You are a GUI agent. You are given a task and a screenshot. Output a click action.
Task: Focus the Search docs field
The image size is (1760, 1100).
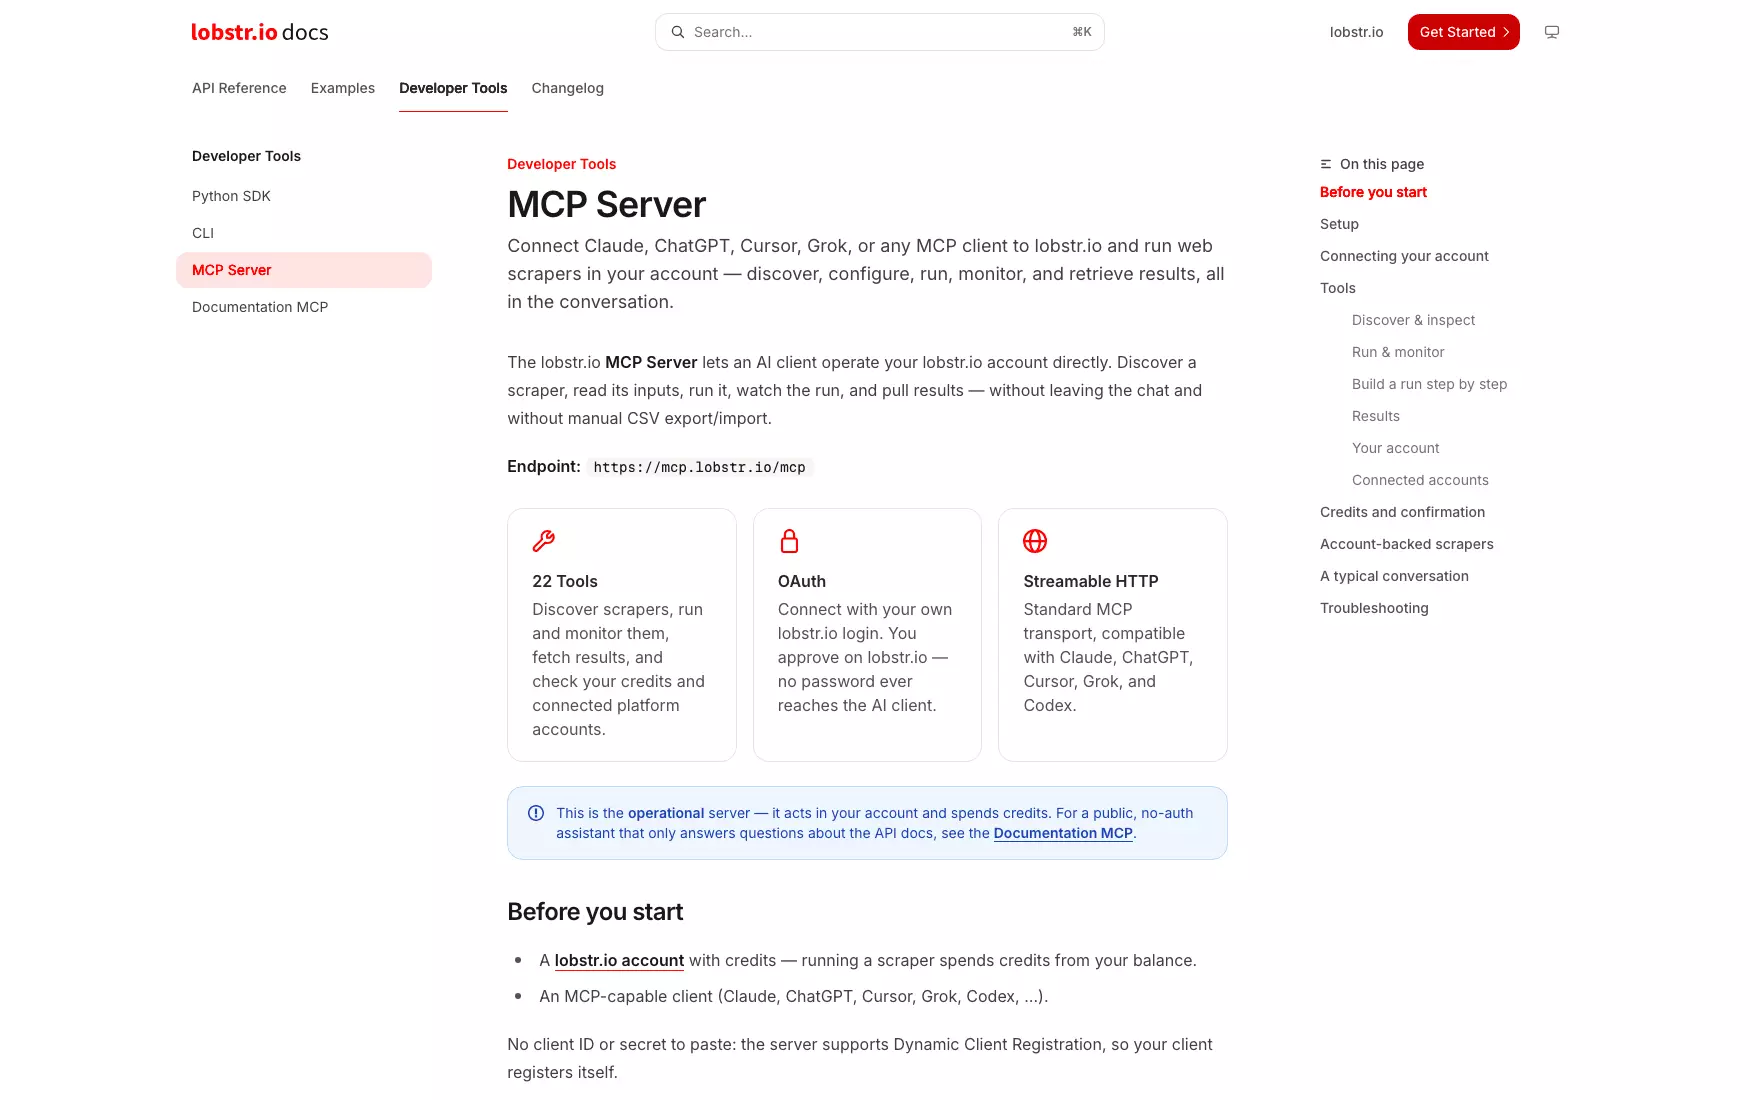pos(880,32)
